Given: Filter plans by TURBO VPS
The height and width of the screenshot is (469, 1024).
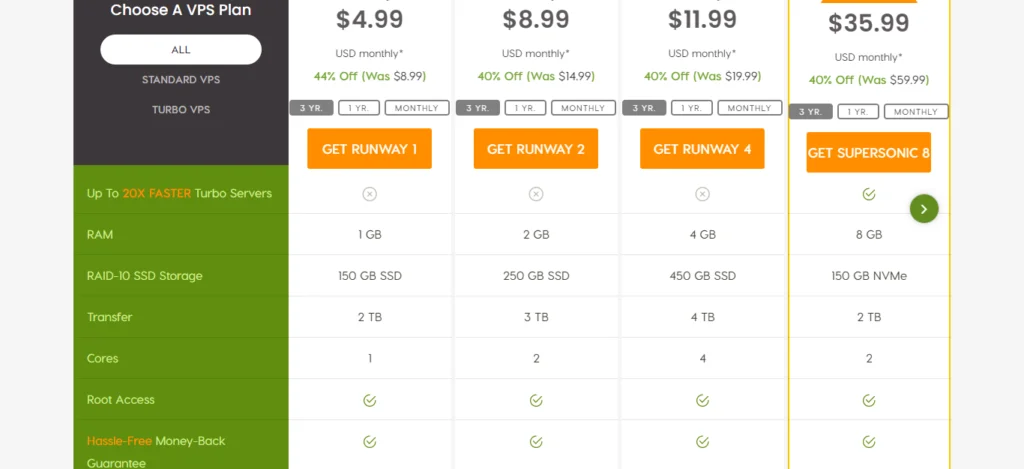Looking at the screenshot, I should [181, 109].
